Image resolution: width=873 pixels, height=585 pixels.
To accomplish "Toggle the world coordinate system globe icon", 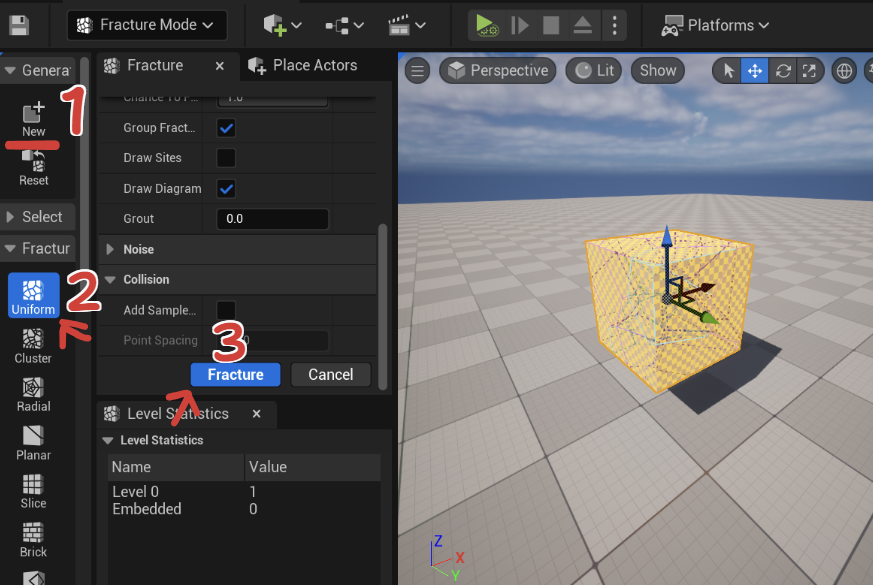I will point(844,71).
